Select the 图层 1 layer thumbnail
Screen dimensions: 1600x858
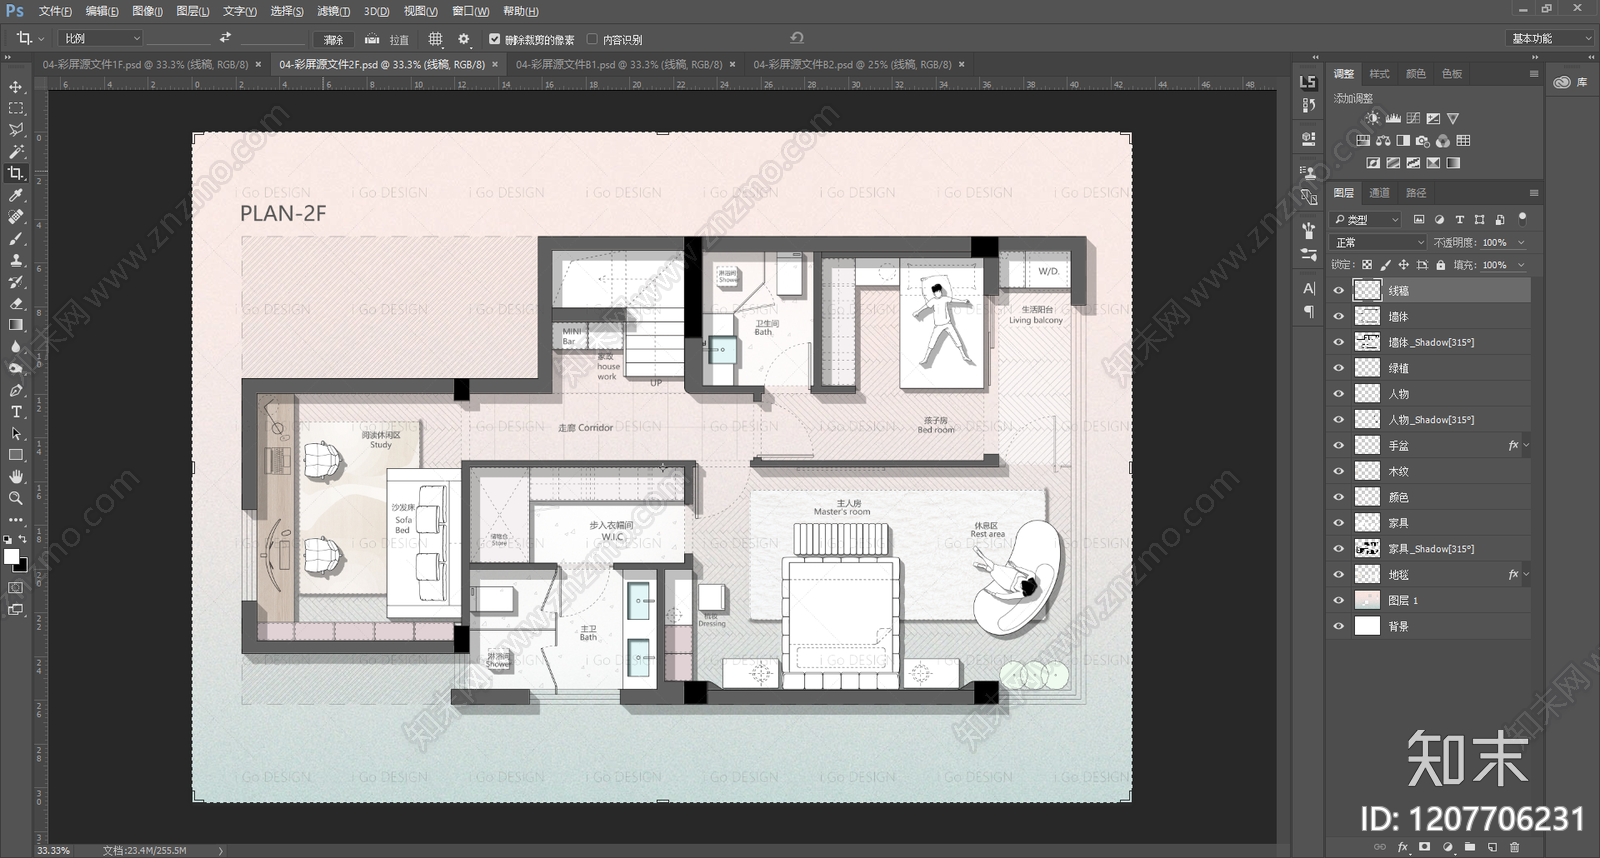coord(1367,600)
